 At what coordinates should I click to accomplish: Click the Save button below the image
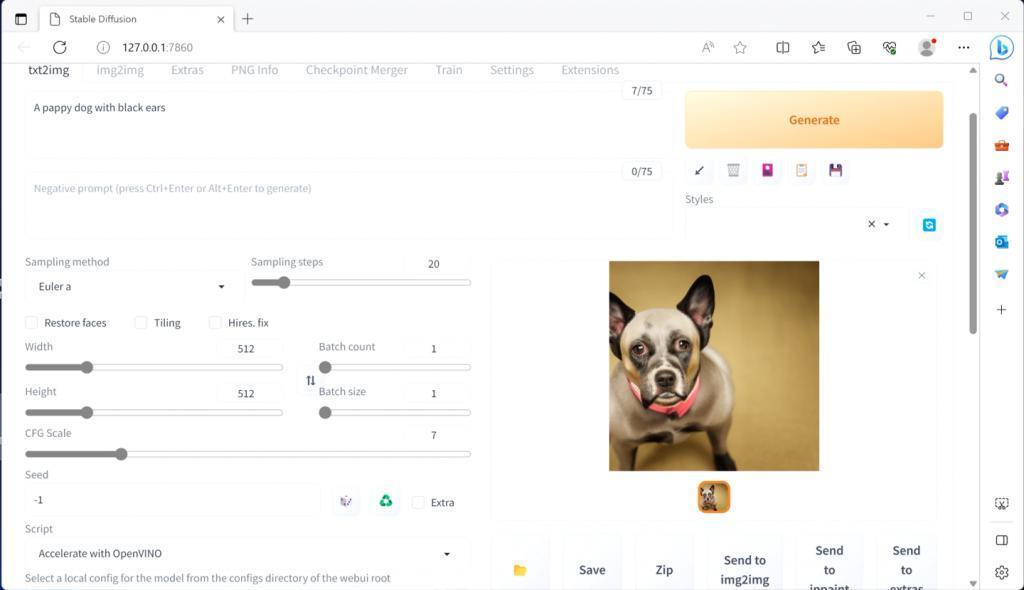tap(592, 570)
